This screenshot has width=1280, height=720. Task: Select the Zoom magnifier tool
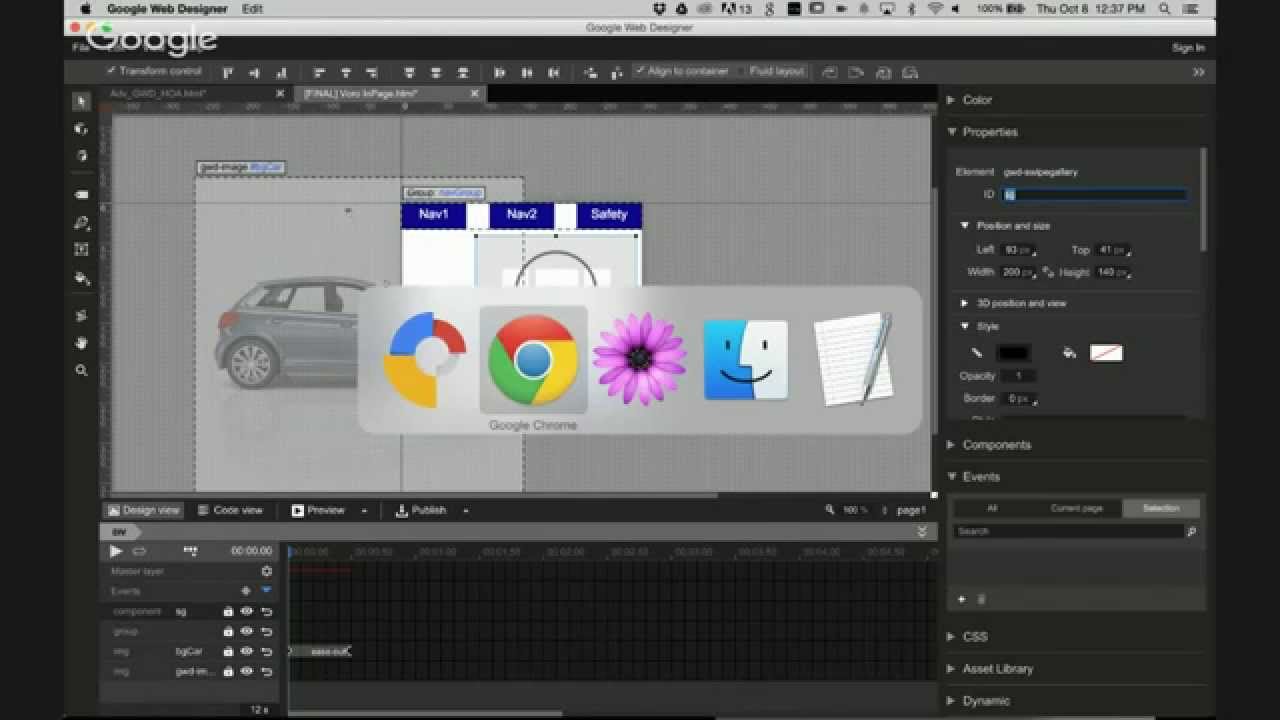coord(82,370)
